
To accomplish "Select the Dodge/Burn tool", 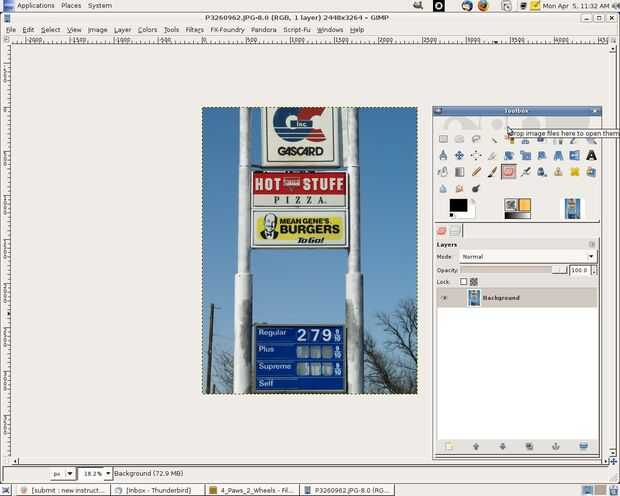I will [476, 189].
